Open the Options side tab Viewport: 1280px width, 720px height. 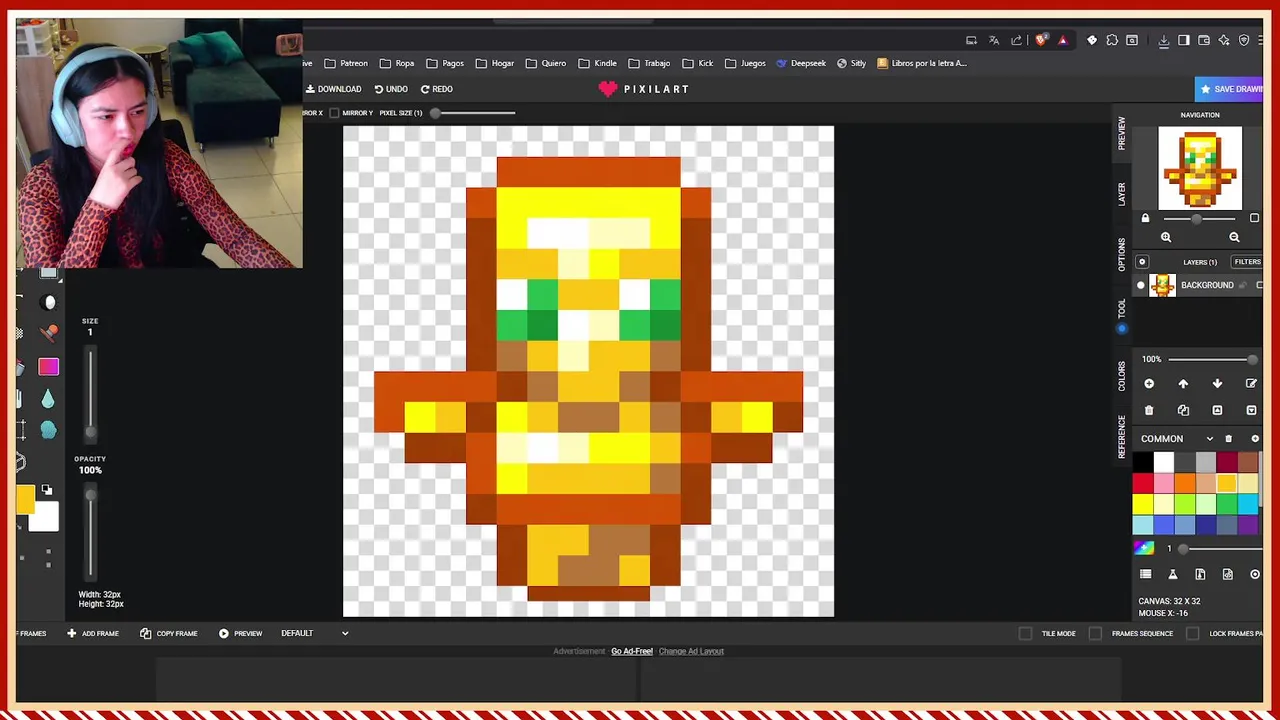[1121, 254]
